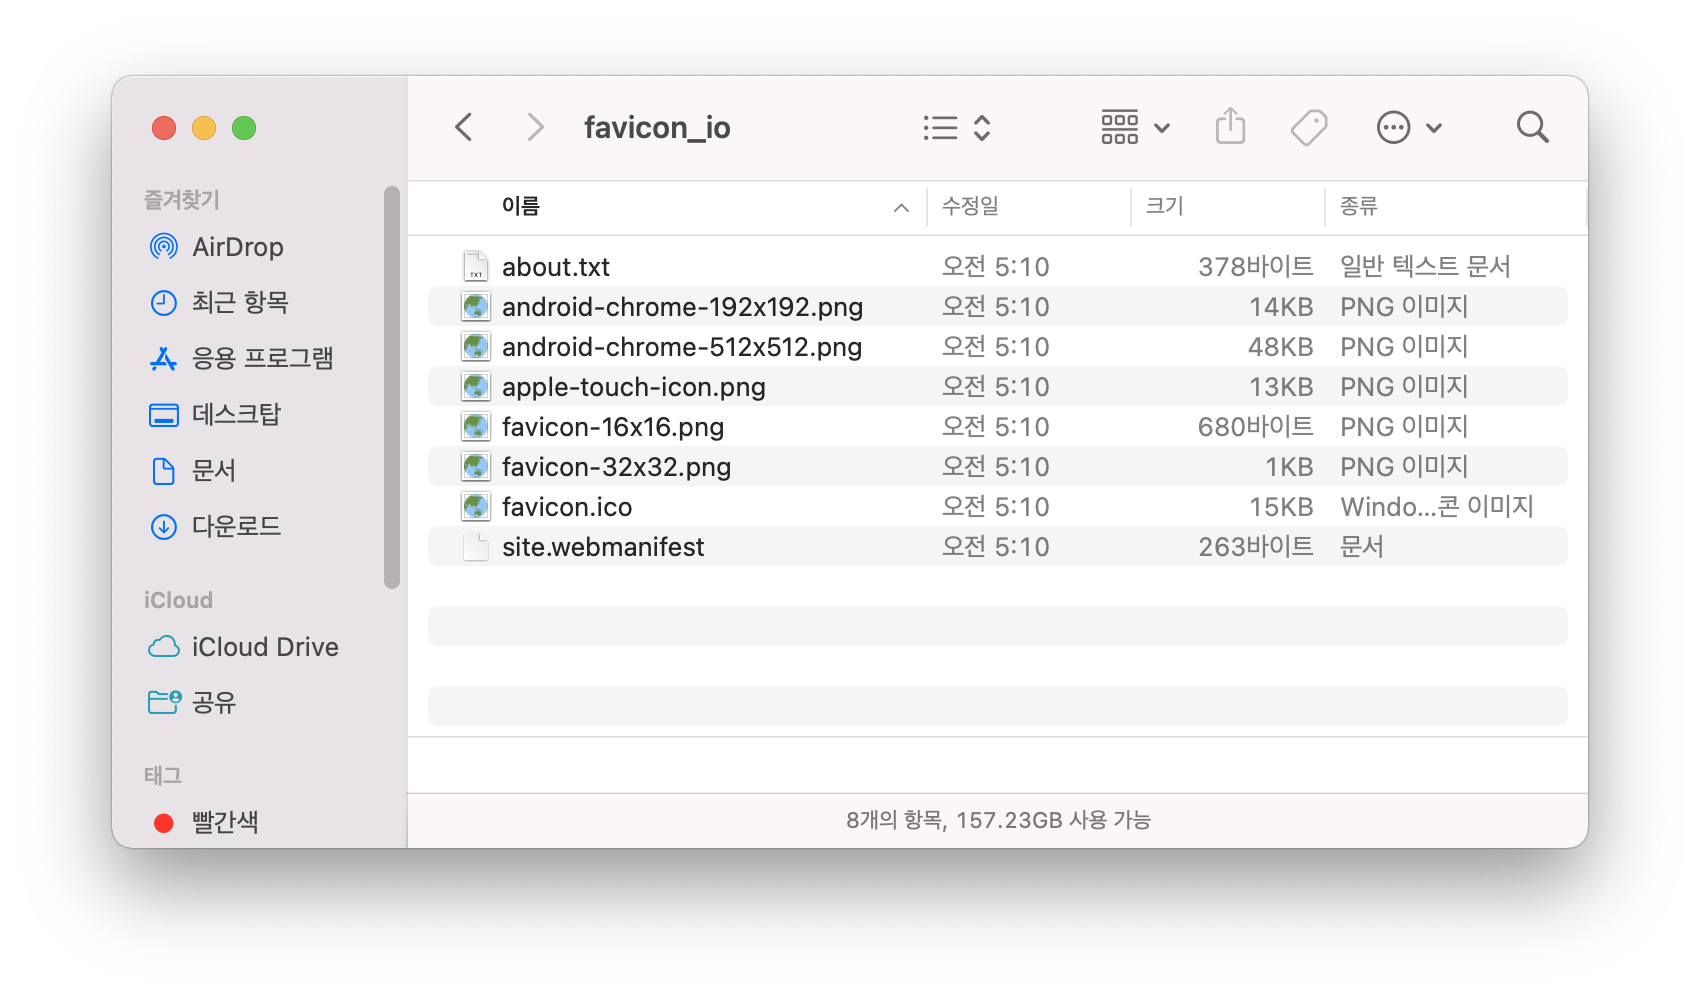The height and width of the screenshot is (996, 1700).
Task: Click the 378바이트 size of about.txt
Action: [x=1255, y=266]
